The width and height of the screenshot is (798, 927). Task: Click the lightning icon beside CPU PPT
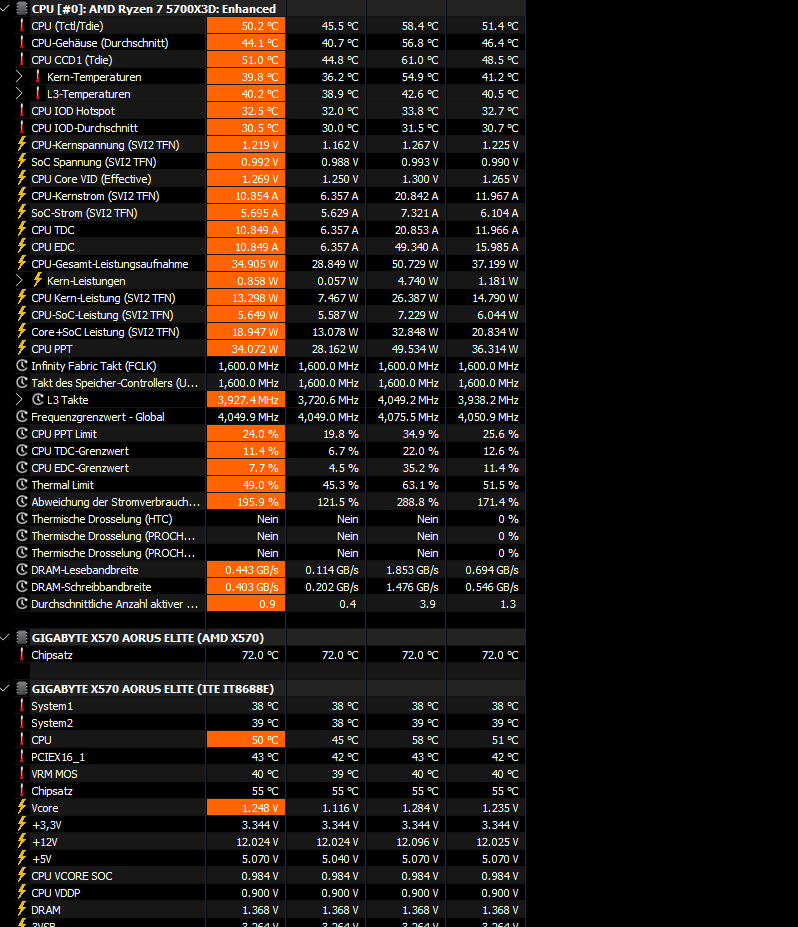coord(22,348)
